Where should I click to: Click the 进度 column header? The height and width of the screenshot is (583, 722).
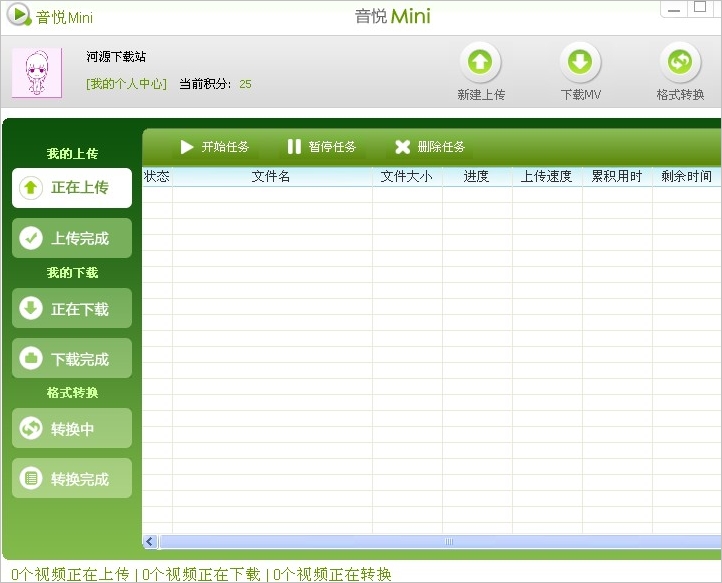click(x=477, y=176)
